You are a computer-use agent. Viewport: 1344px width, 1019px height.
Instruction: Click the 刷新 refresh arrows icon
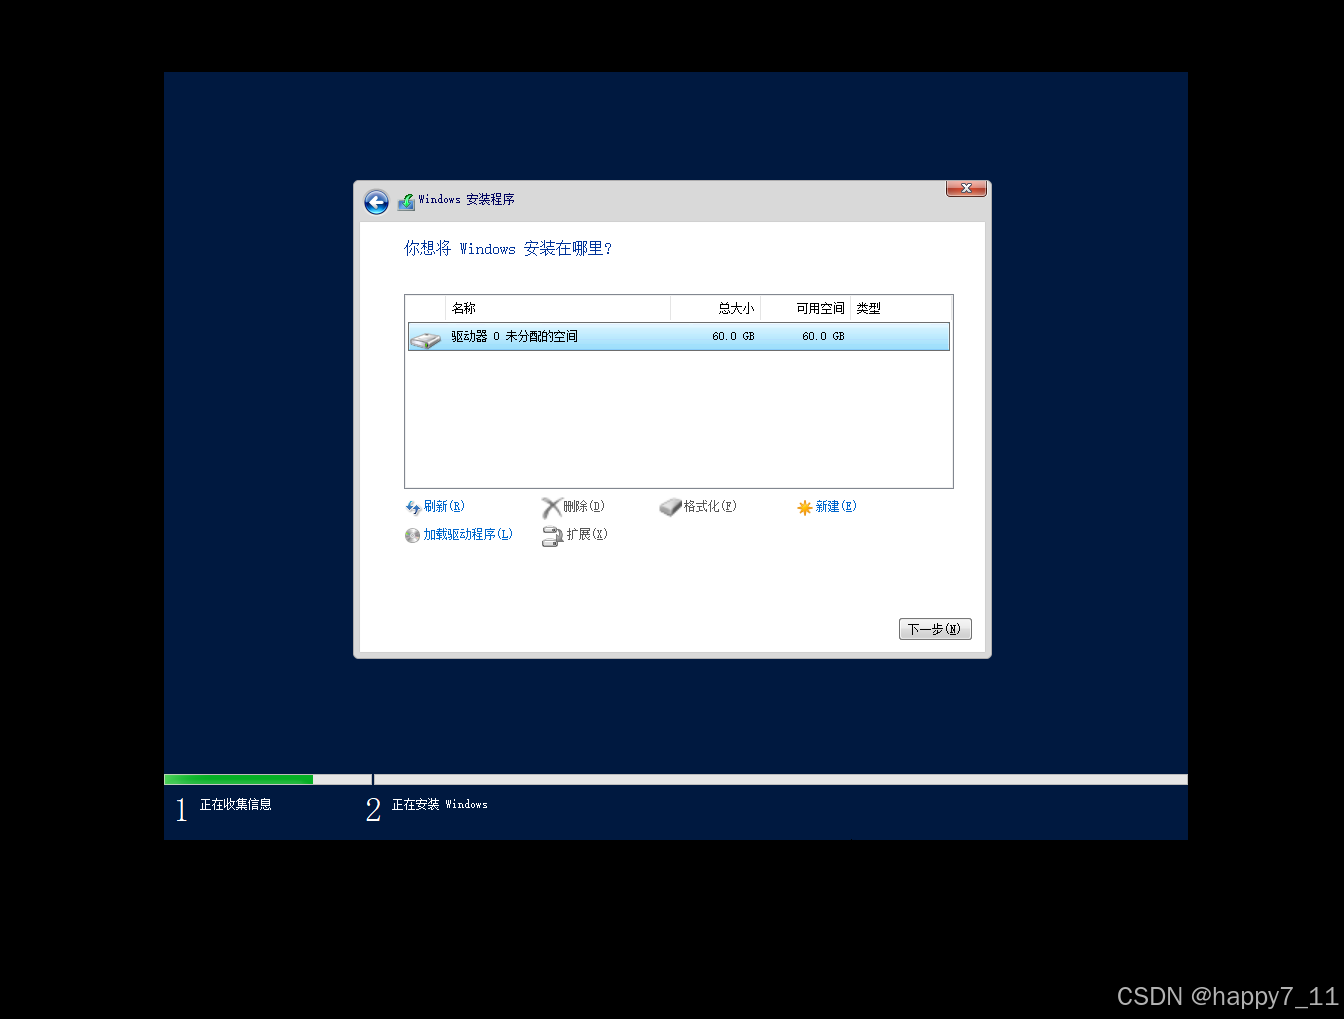413,508
